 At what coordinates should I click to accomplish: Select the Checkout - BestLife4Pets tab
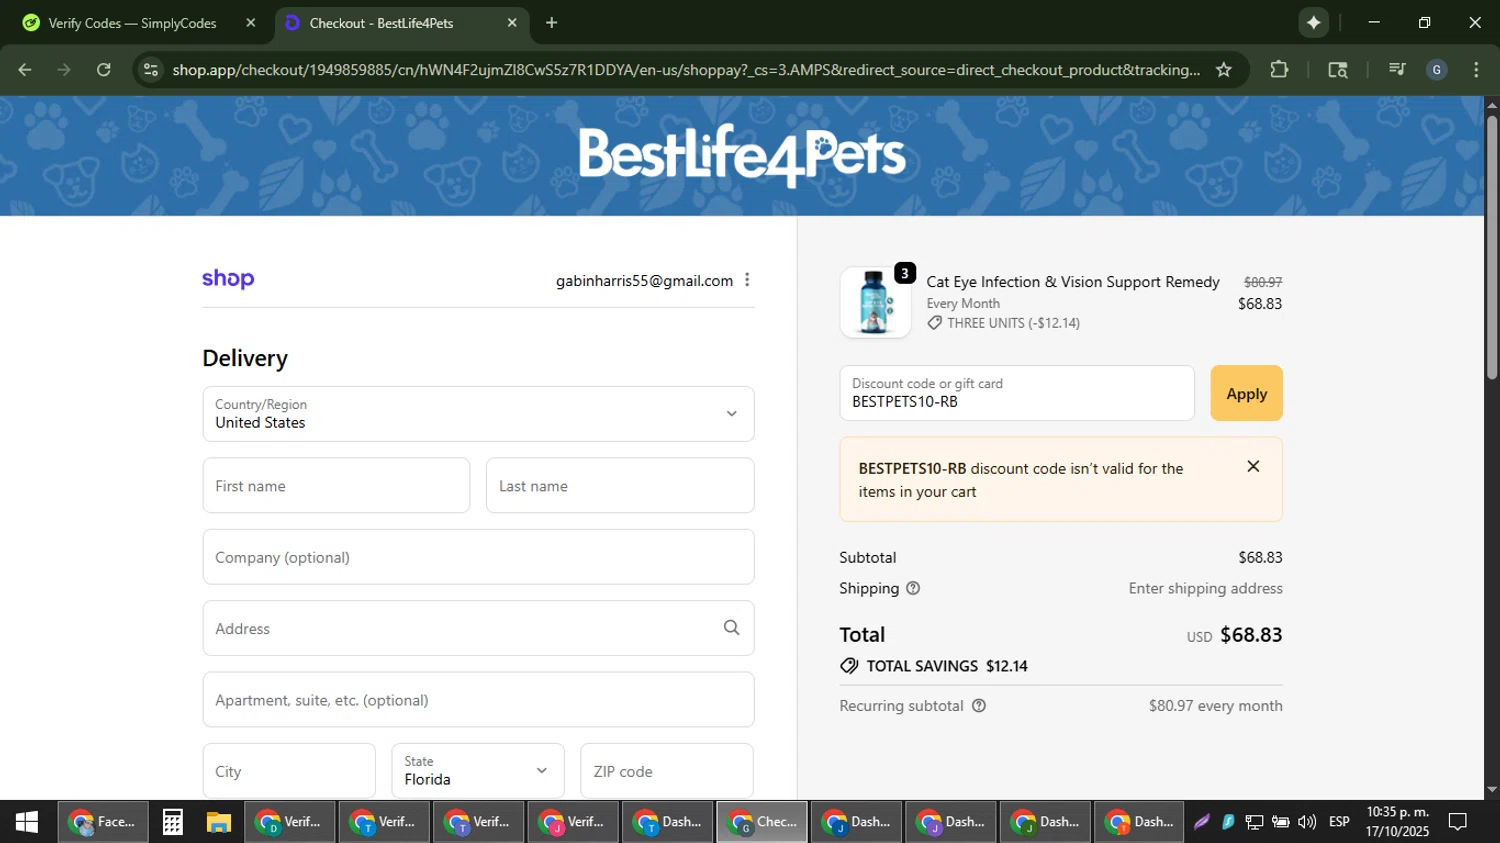(381, 23)
